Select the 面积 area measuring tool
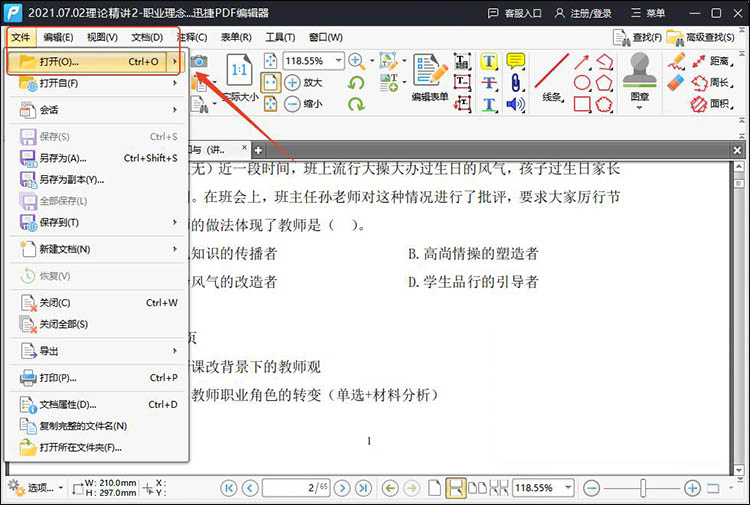Viewport: 750px width, 505px height. [x=712, y=104]
